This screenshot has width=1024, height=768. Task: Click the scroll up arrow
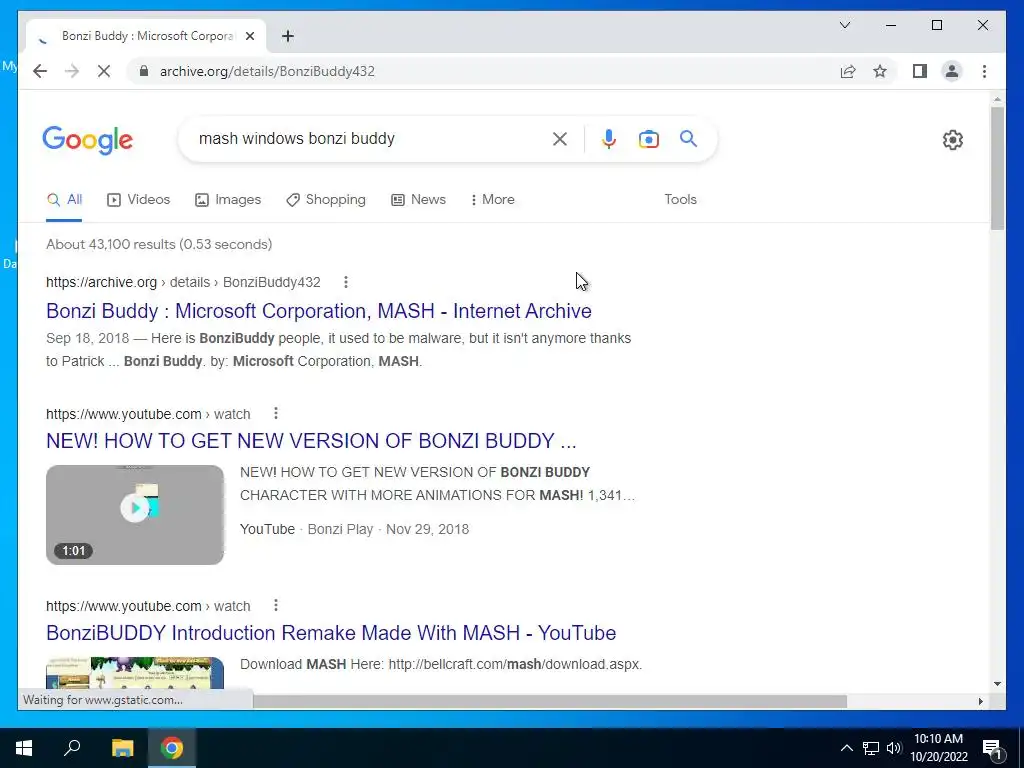[997, 99]
